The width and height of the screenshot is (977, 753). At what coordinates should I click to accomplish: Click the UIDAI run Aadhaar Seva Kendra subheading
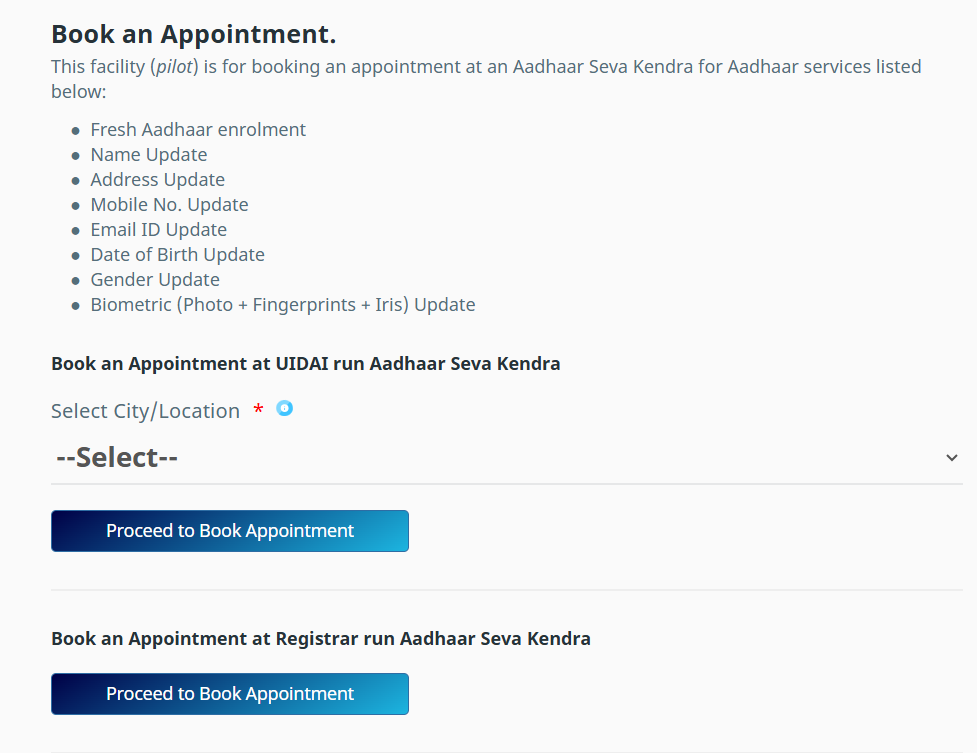(305, 363)
